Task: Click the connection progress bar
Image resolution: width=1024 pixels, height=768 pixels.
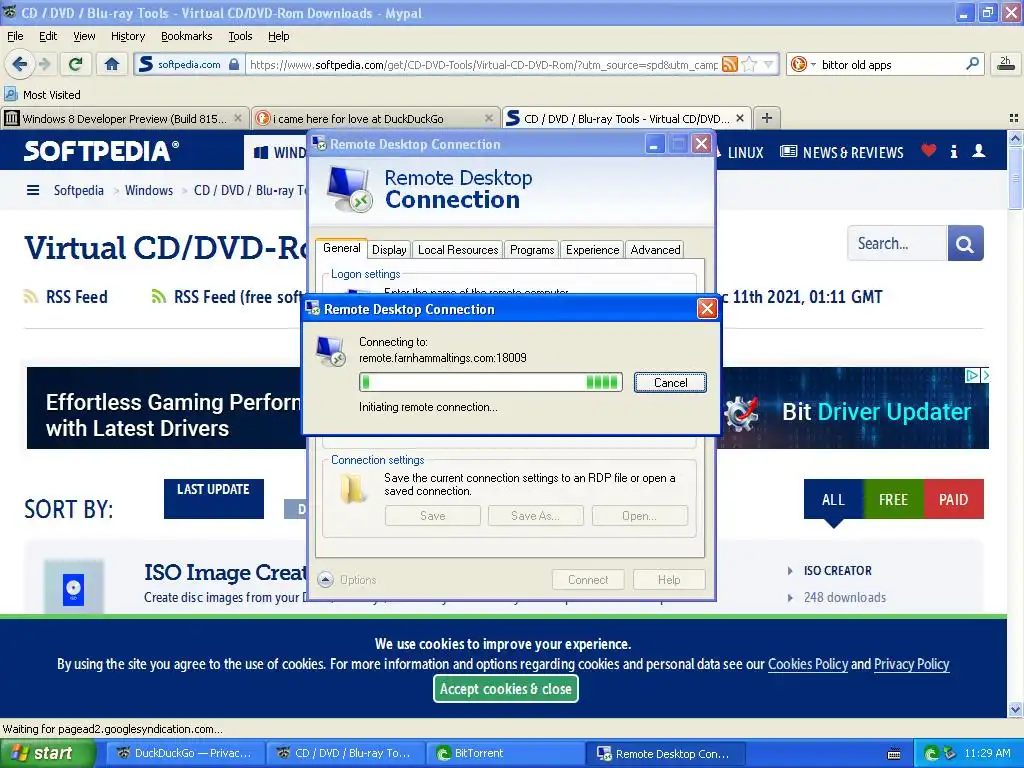Action: (x=490, y=382)
